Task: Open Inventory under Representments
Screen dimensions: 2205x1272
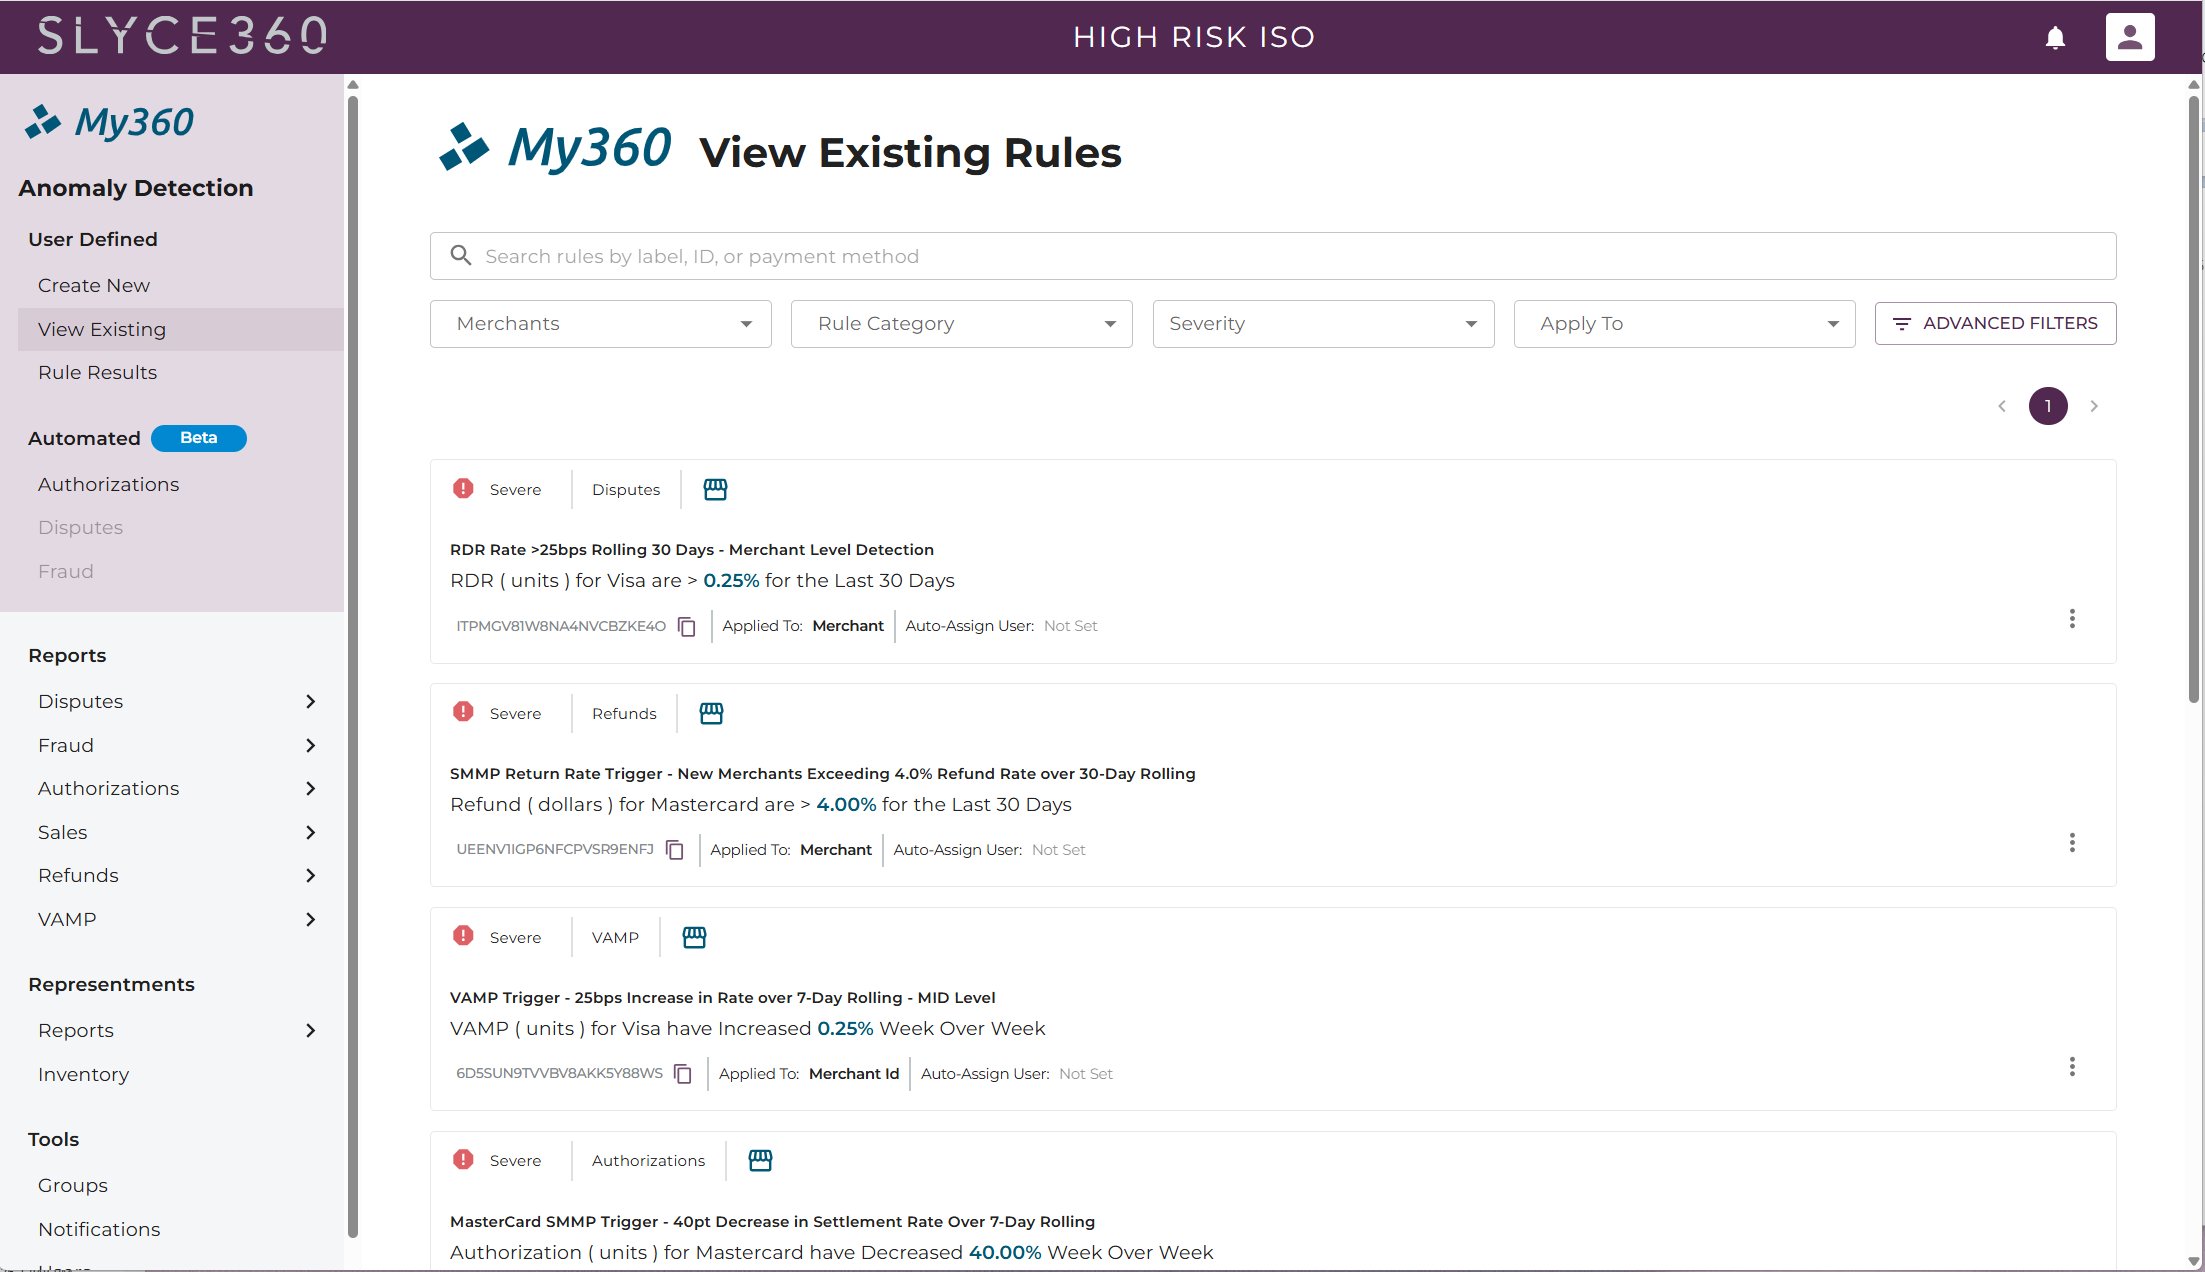Action: [x=84, y=1075]
